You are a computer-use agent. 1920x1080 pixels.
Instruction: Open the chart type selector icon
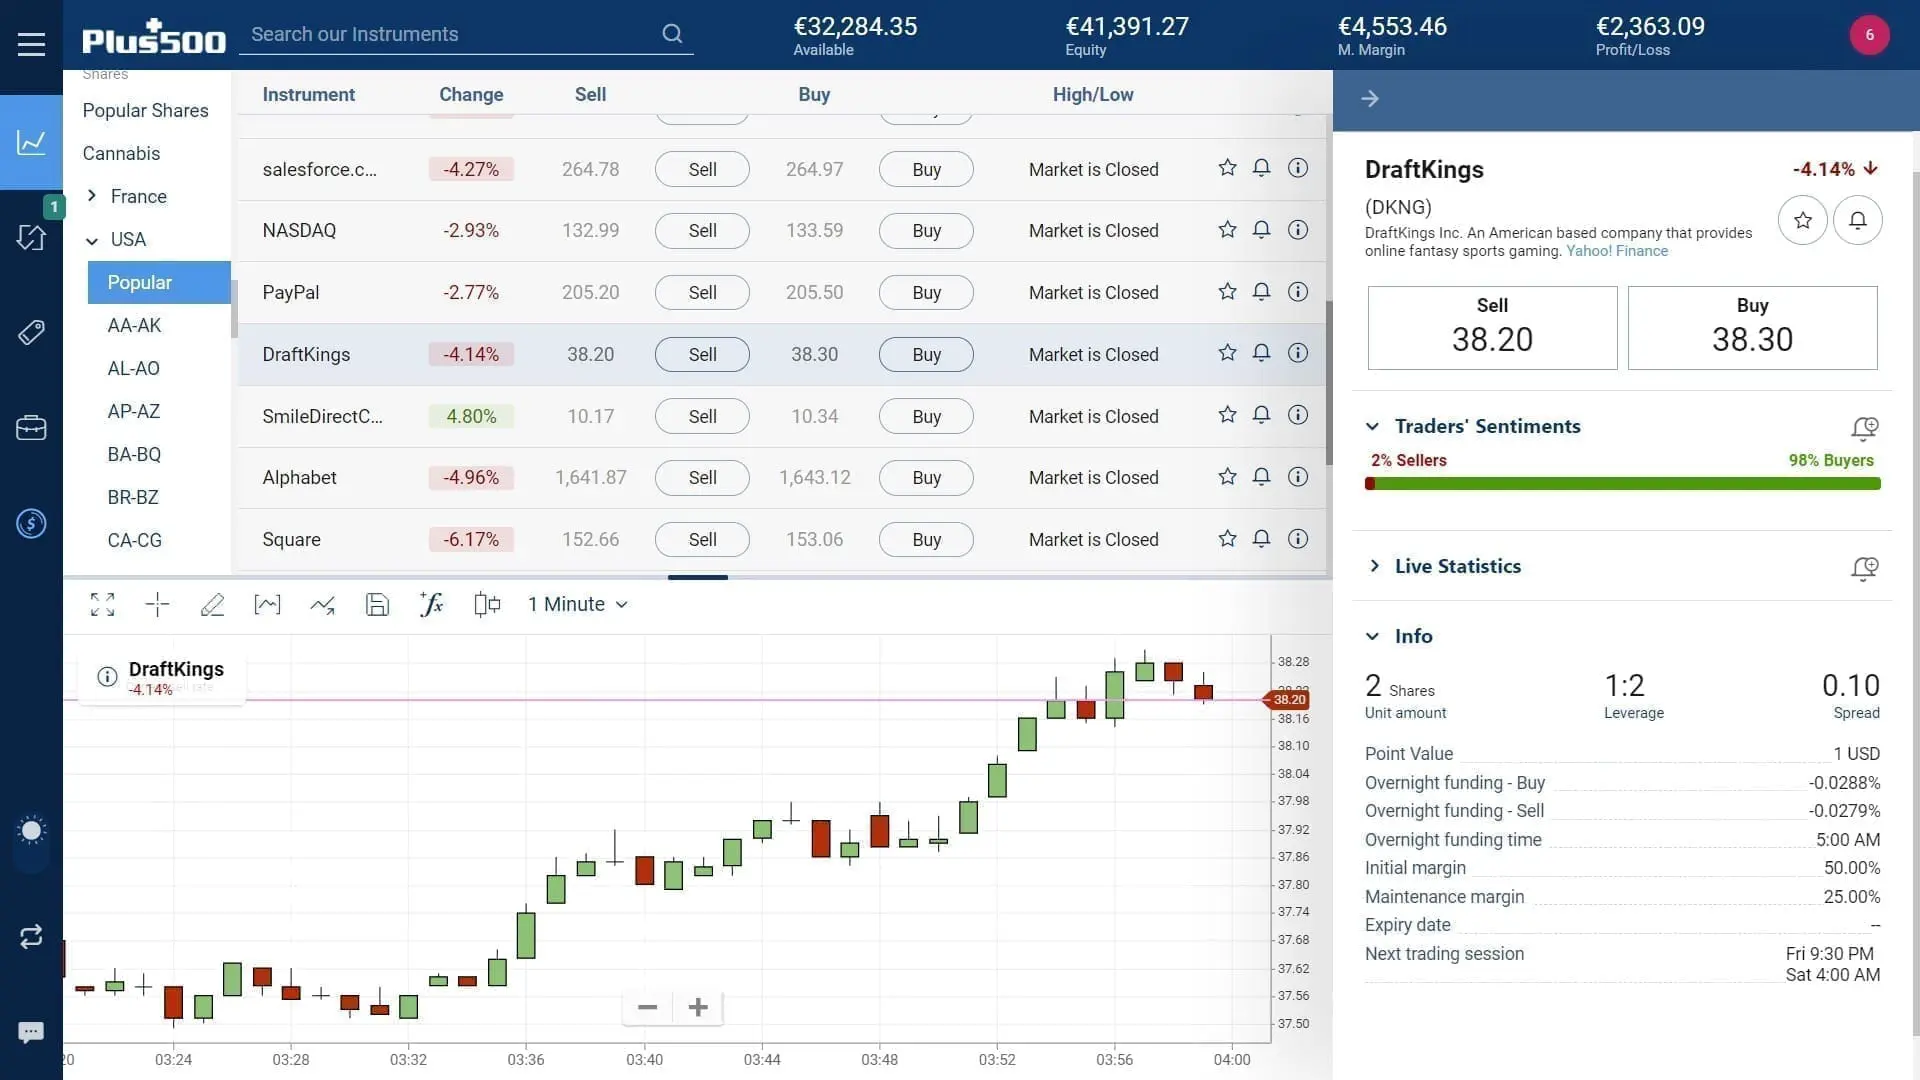(x=267, y=604)
